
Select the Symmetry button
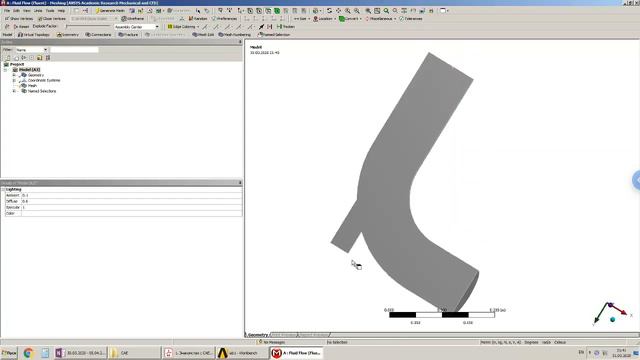pyautogui.click(x=68, y=35)
